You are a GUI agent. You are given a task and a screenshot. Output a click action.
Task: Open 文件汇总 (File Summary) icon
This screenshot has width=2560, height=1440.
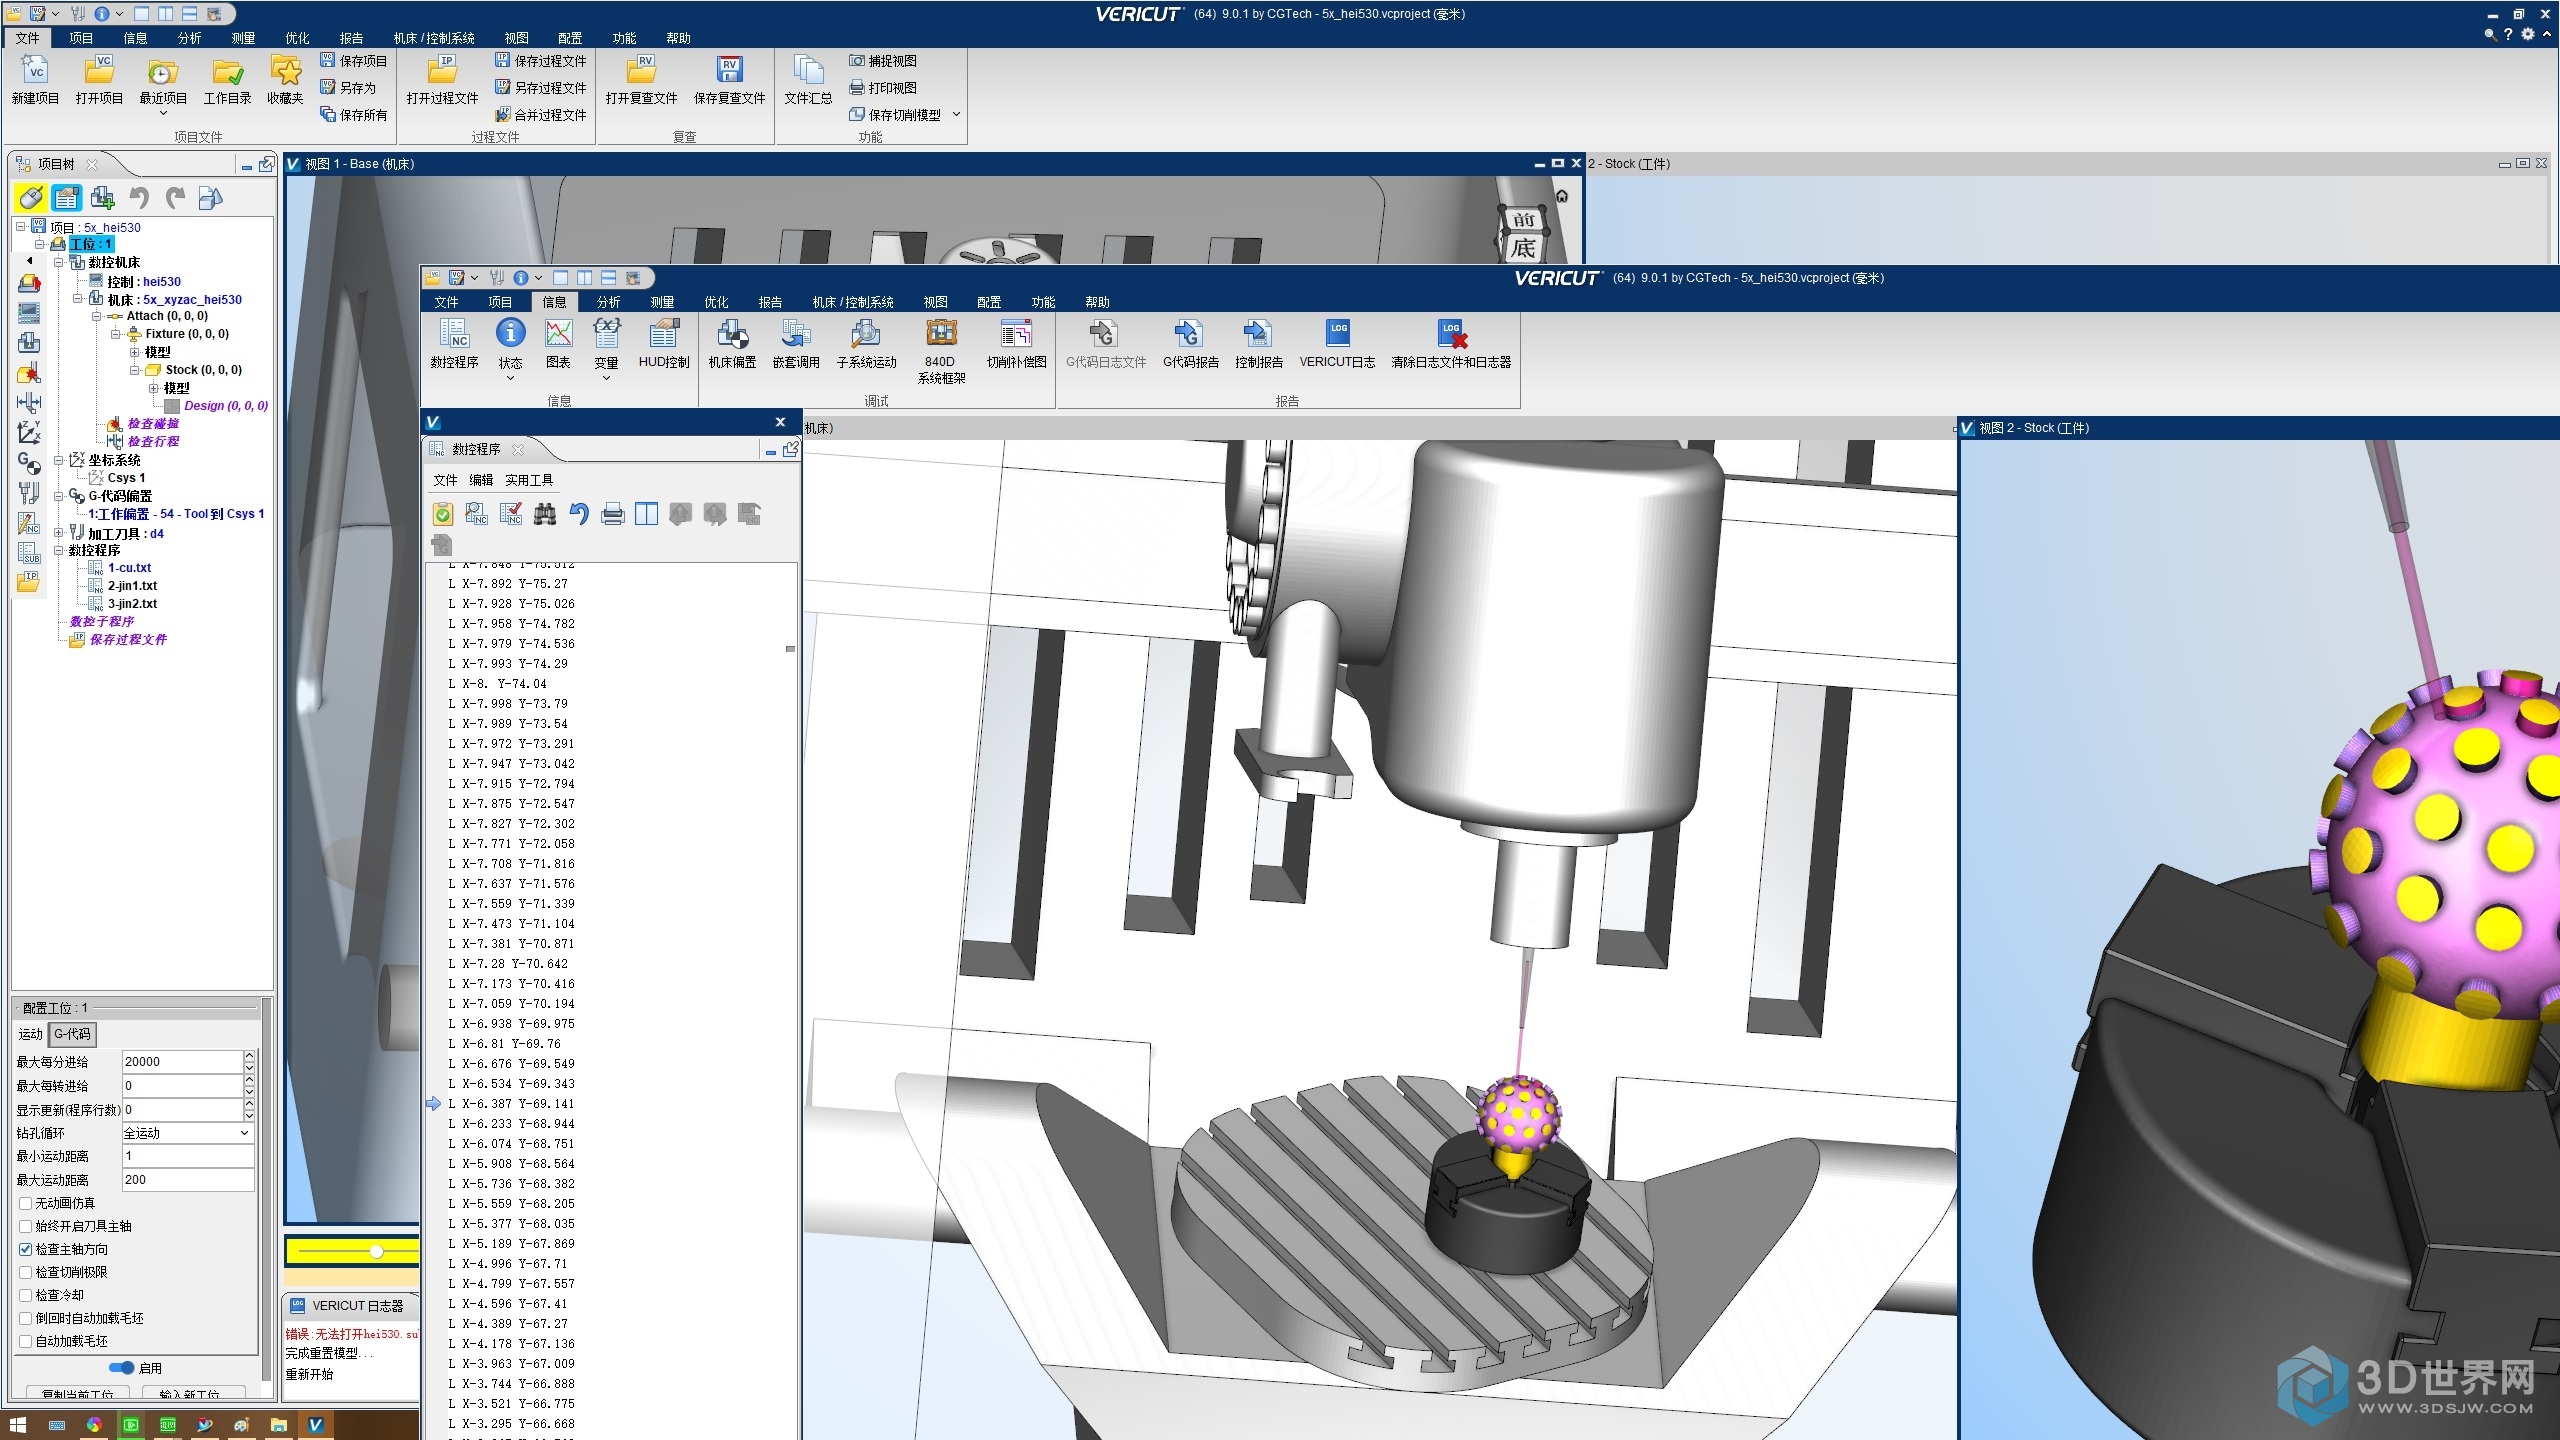[808, 80]
